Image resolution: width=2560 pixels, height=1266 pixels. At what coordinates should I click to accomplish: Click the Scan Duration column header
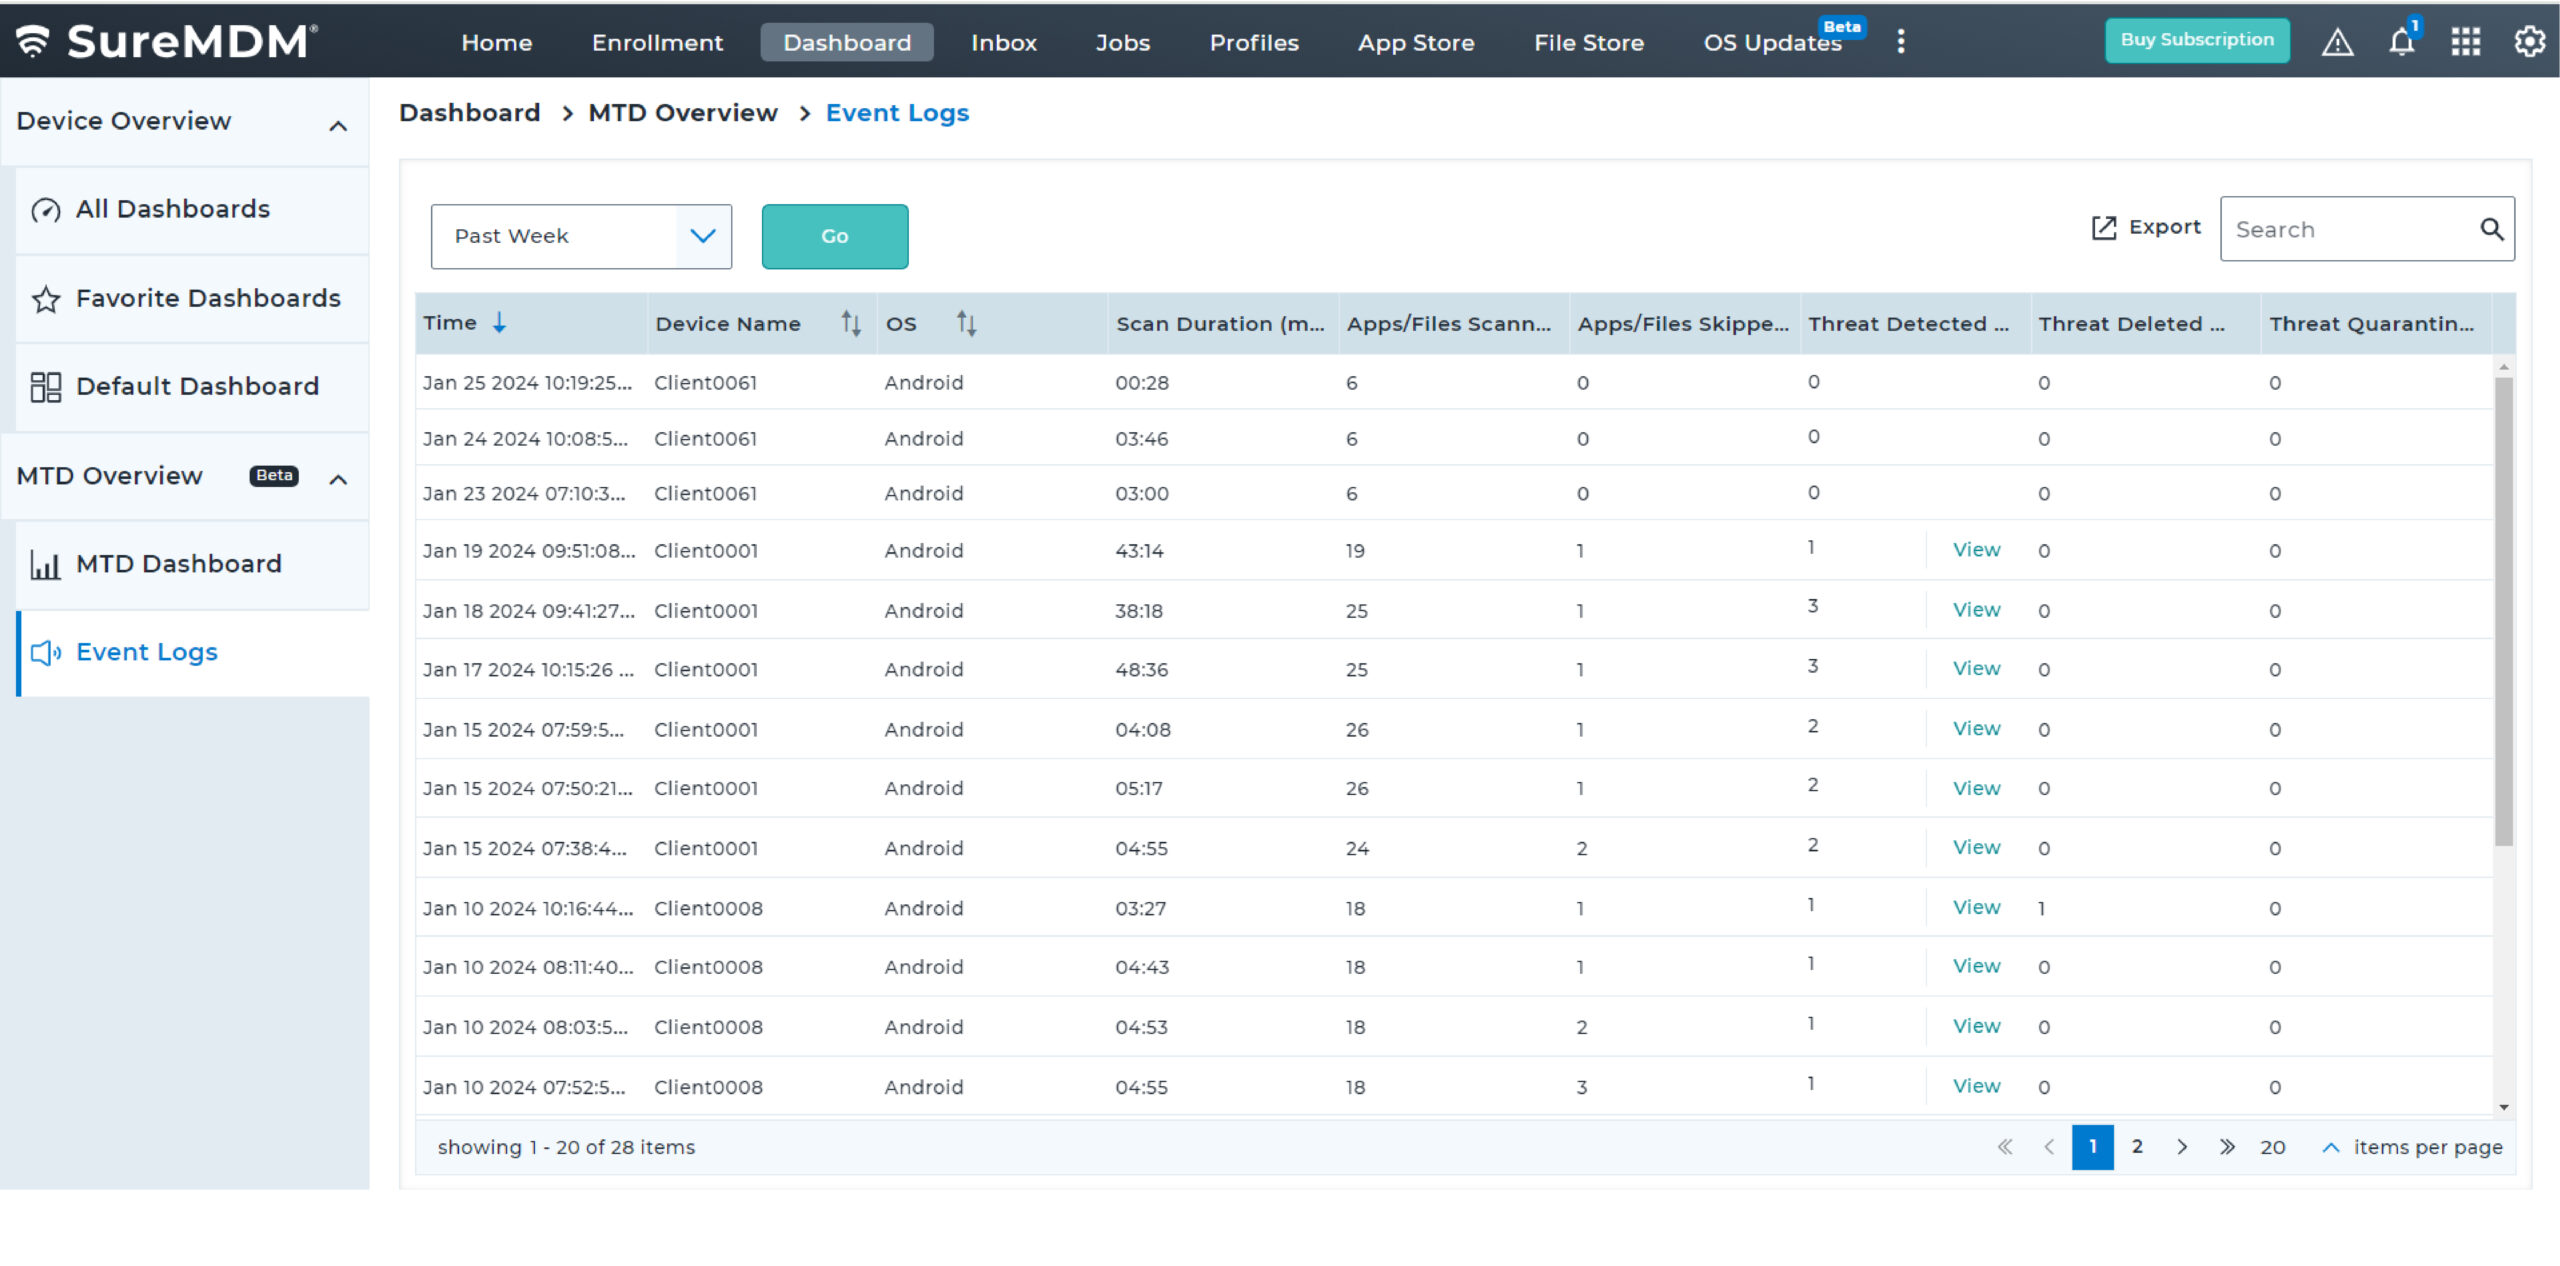click(x=1221, y=324)
